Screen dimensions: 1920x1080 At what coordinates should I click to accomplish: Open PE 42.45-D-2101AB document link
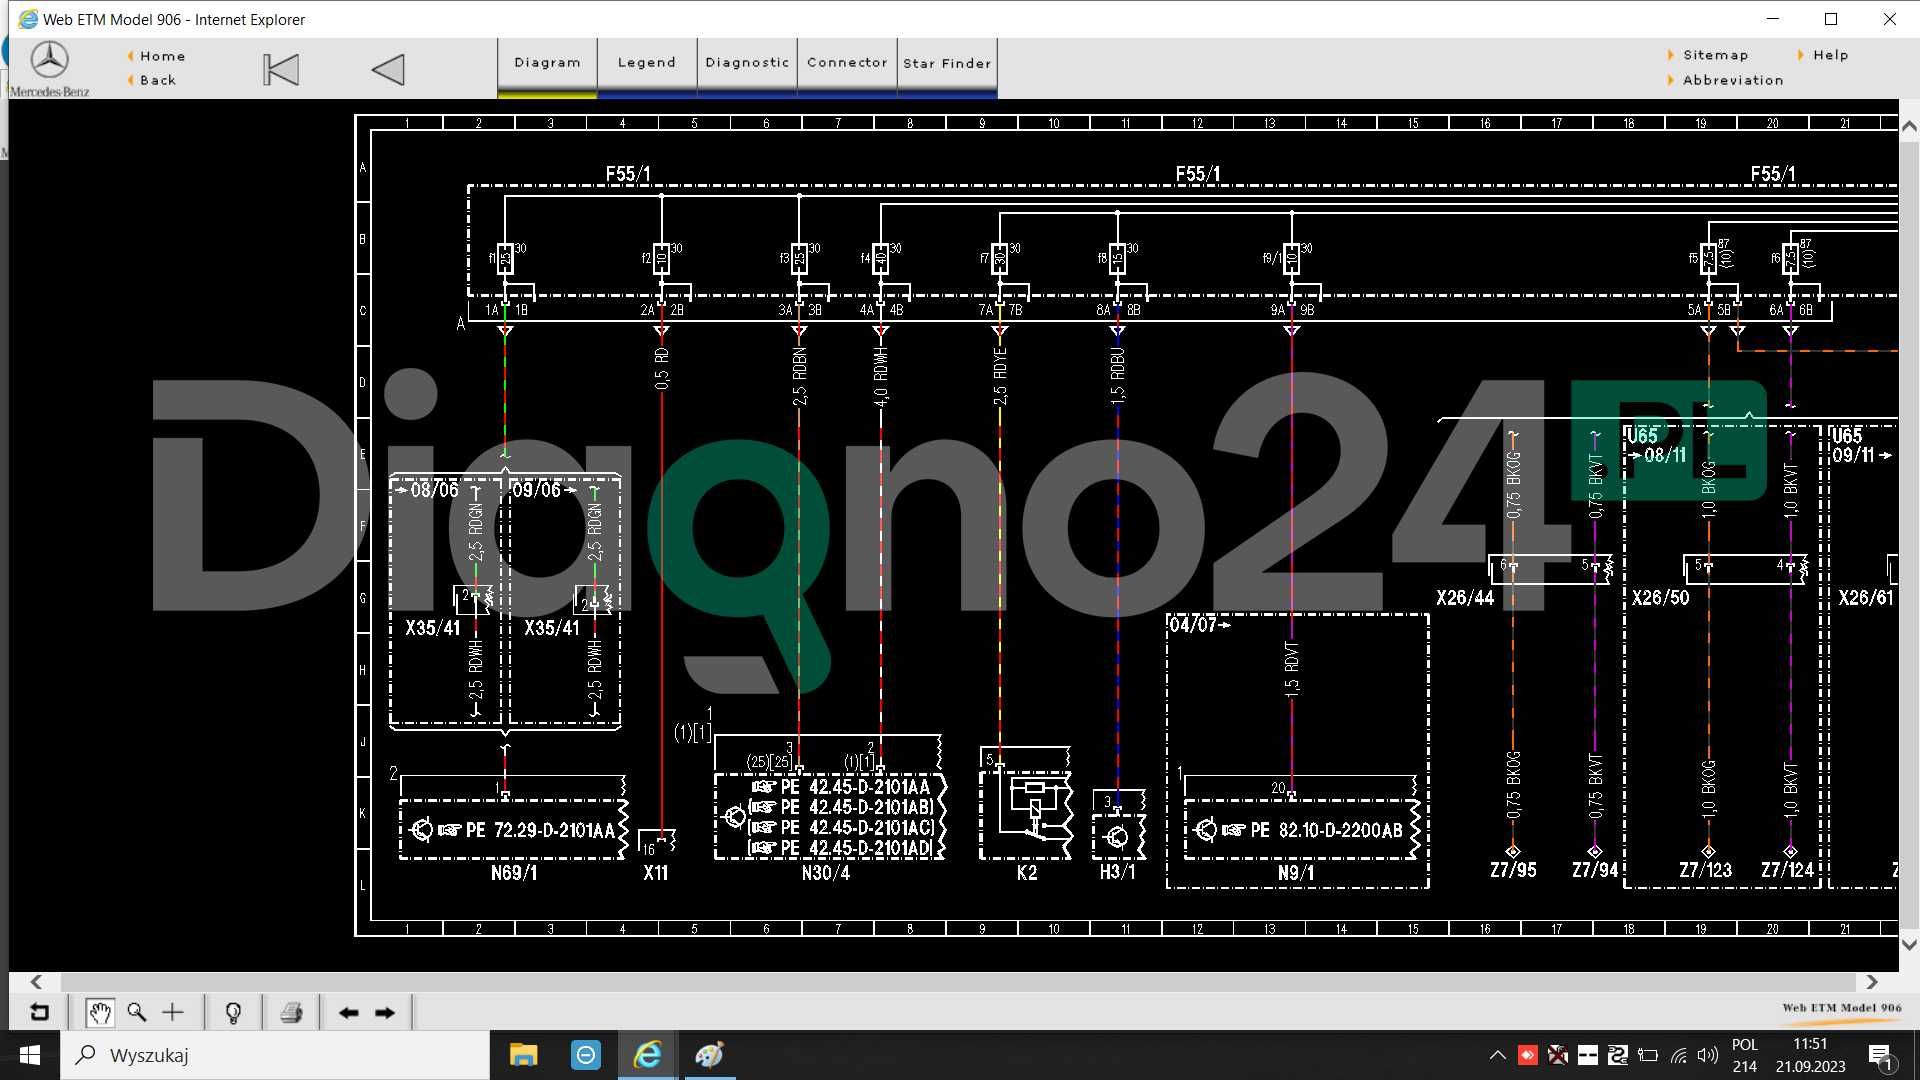(x=841, y=807)
